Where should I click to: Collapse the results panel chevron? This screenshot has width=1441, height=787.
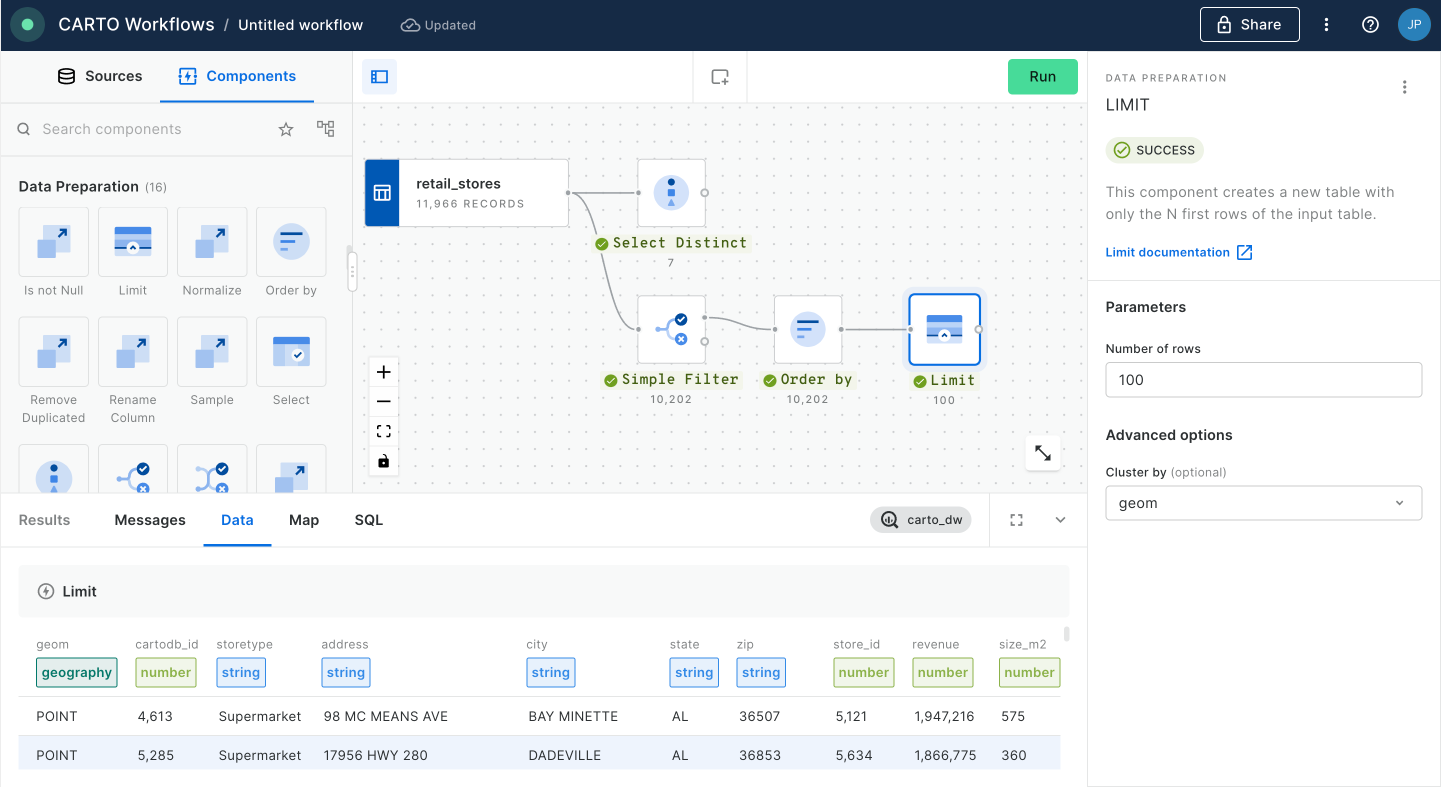click(1061, 520)
